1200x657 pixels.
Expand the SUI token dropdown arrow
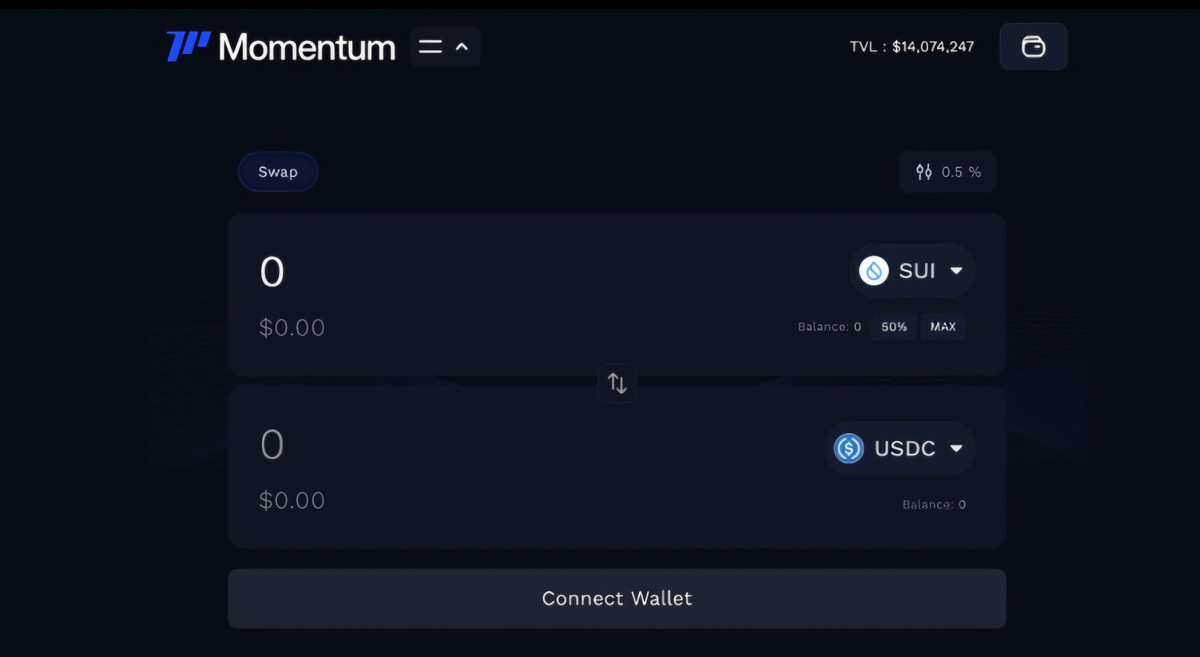click(x=956, y=270)
